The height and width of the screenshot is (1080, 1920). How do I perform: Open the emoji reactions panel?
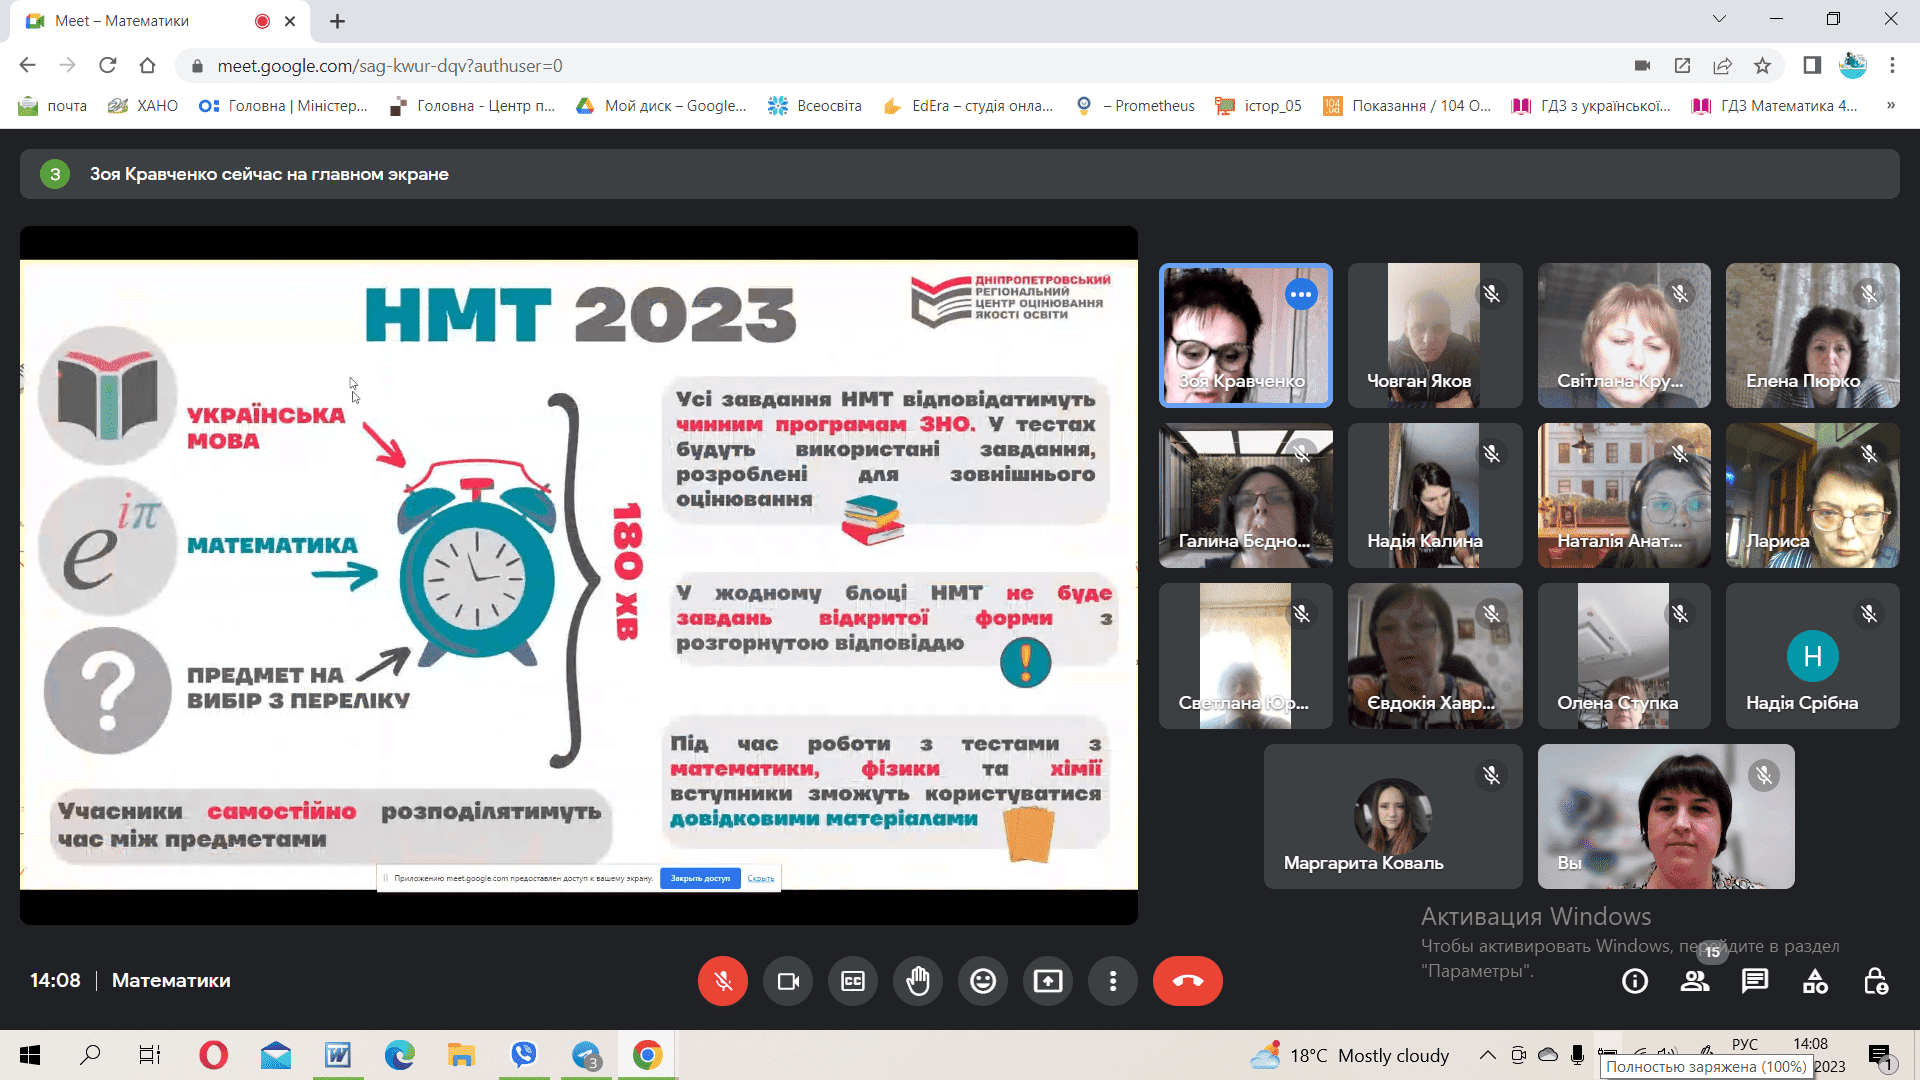point(983,981)
